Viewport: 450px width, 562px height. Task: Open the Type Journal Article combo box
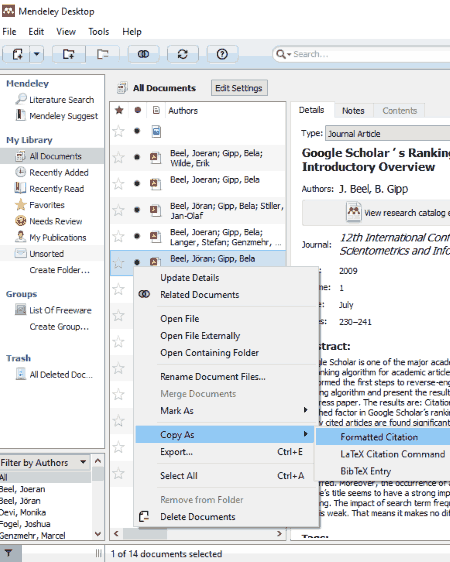pos(388,133)
